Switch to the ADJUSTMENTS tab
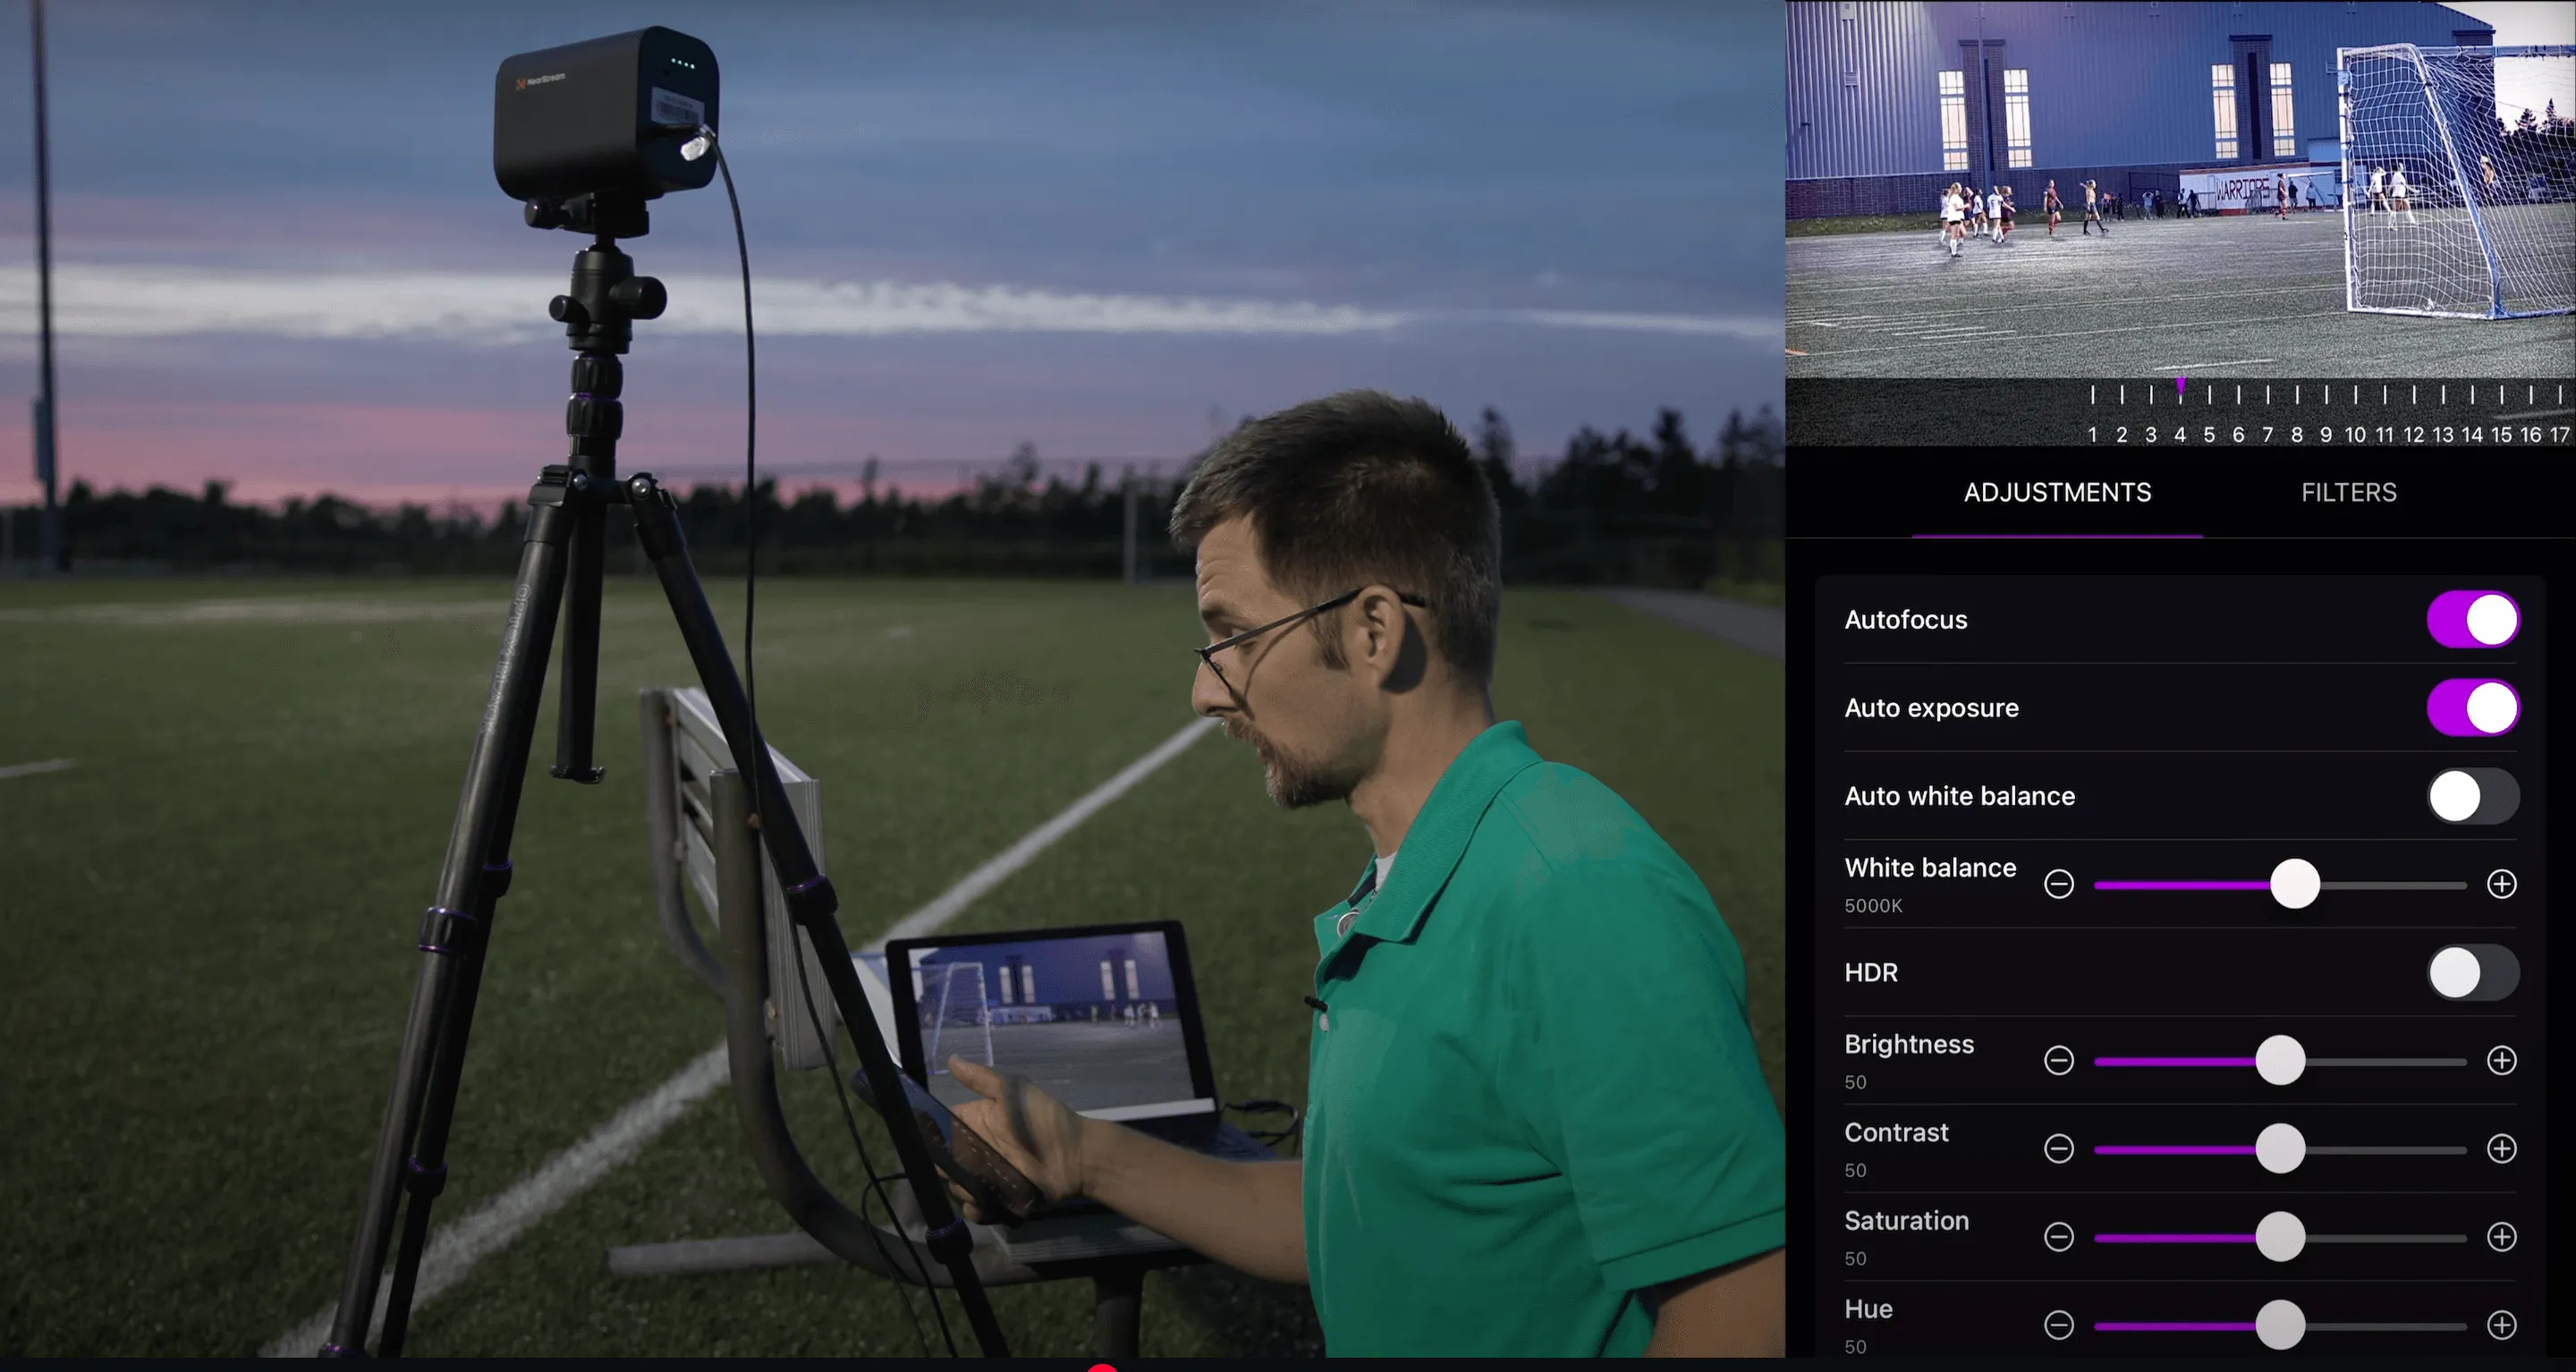Viewport: 2576px width, 1372px height. 2057,492
